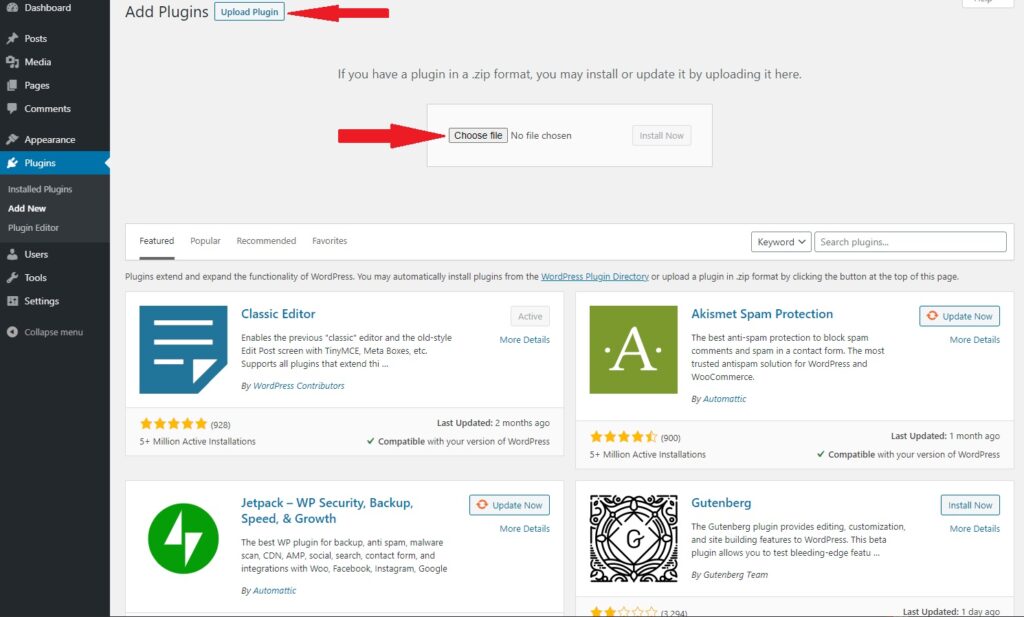Open the Comments menu

(x=47, y=108)
